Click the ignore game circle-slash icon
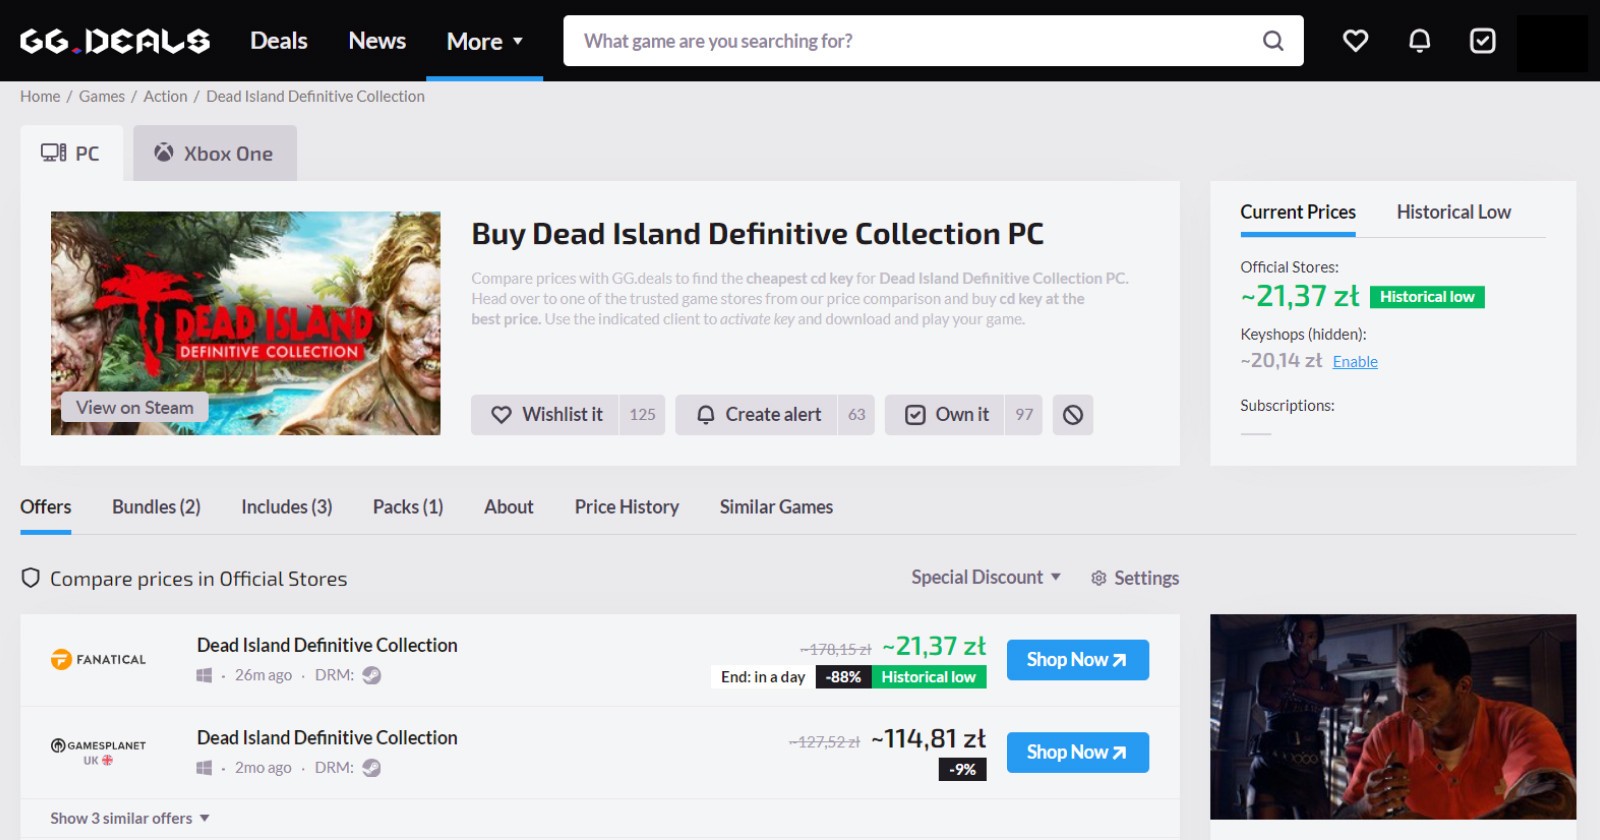 pos(1072,415)
